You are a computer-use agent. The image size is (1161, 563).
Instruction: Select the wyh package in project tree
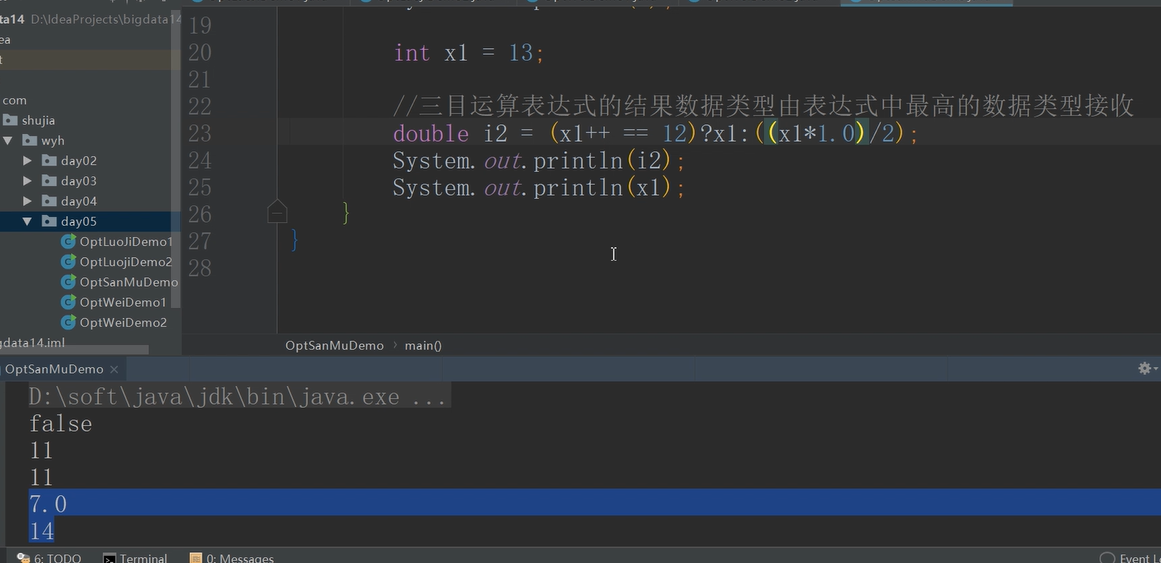pos(53,141)
